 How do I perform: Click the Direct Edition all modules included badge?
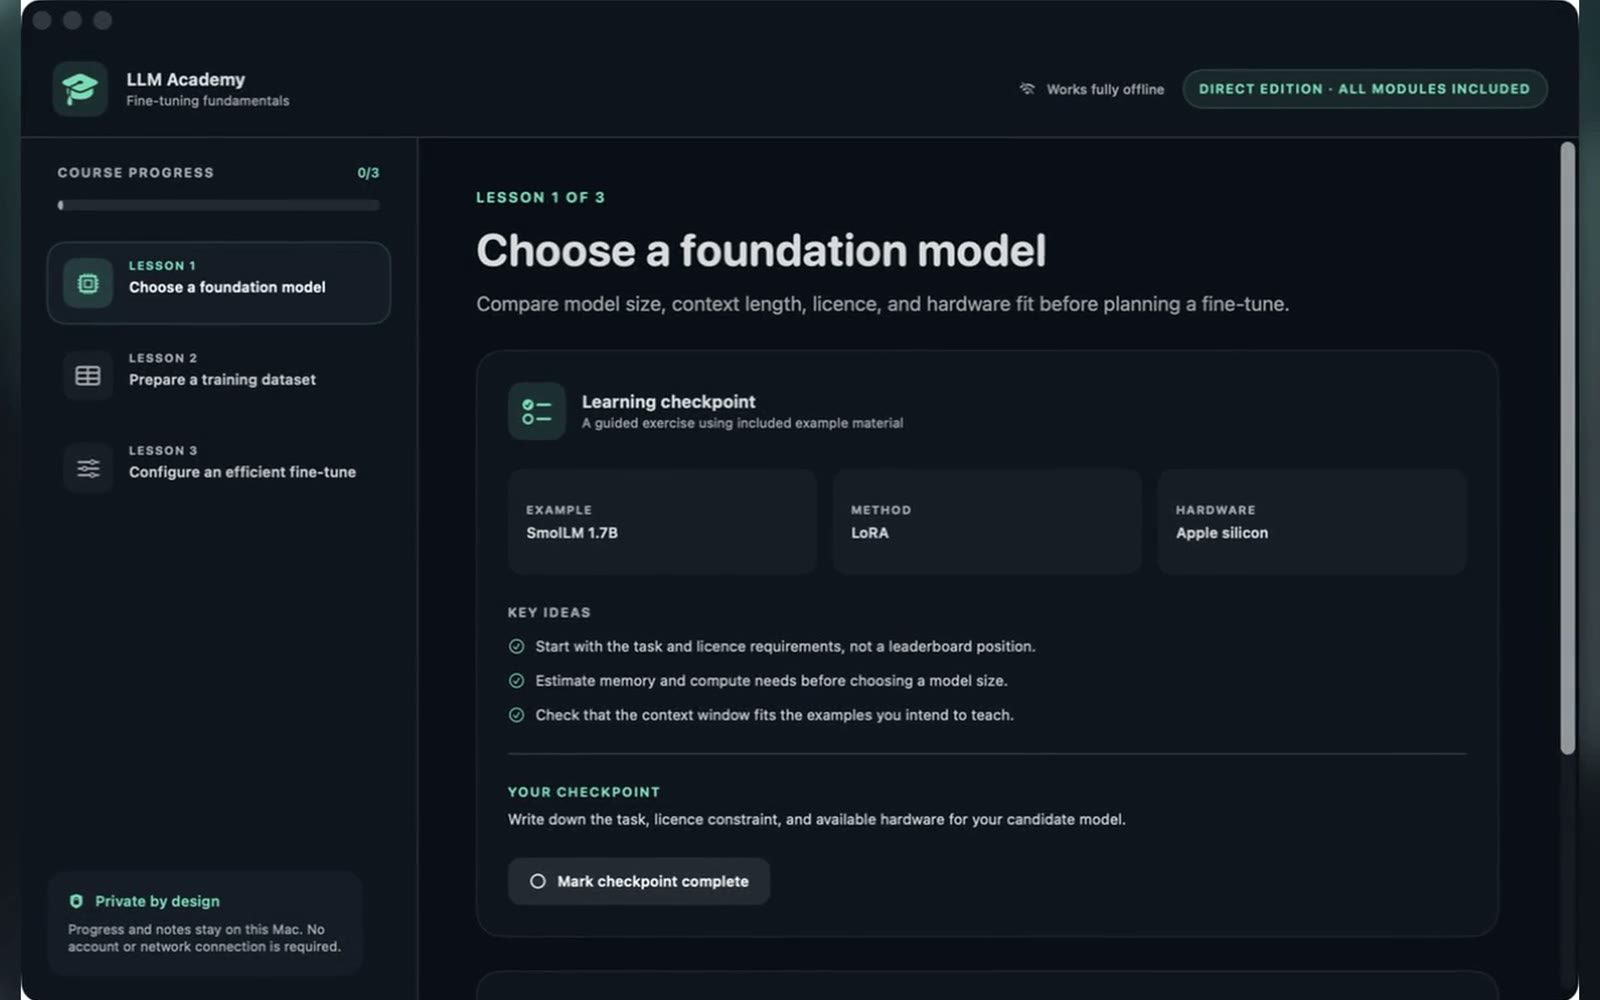pos(1364,89)
